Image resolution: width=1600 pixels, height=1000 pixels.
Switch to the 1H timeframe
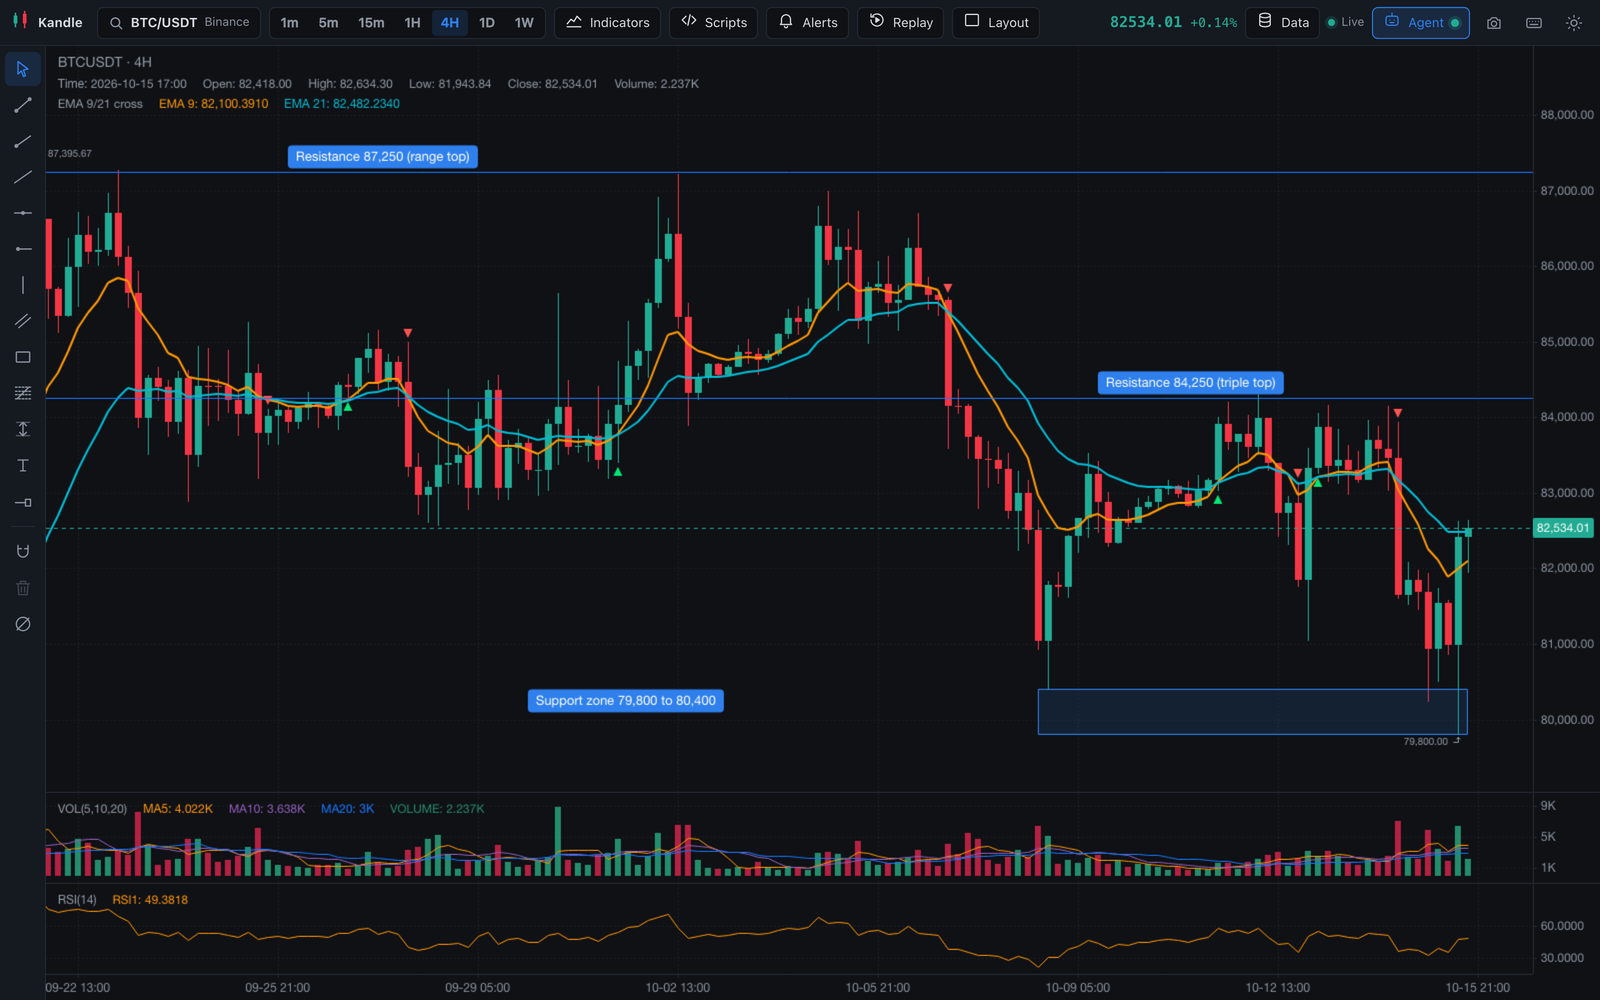(x=412, y=23)
